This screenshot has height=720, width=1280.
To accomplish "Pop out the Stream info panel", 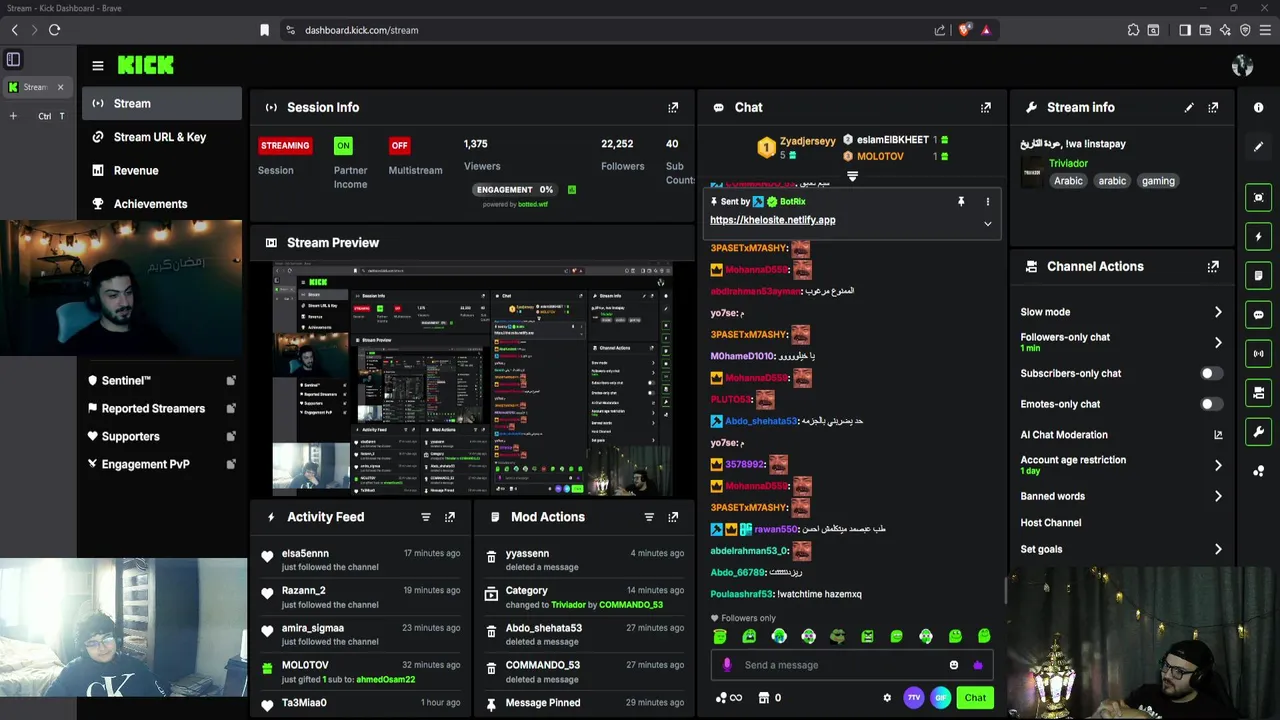I will coord(1213,107).
